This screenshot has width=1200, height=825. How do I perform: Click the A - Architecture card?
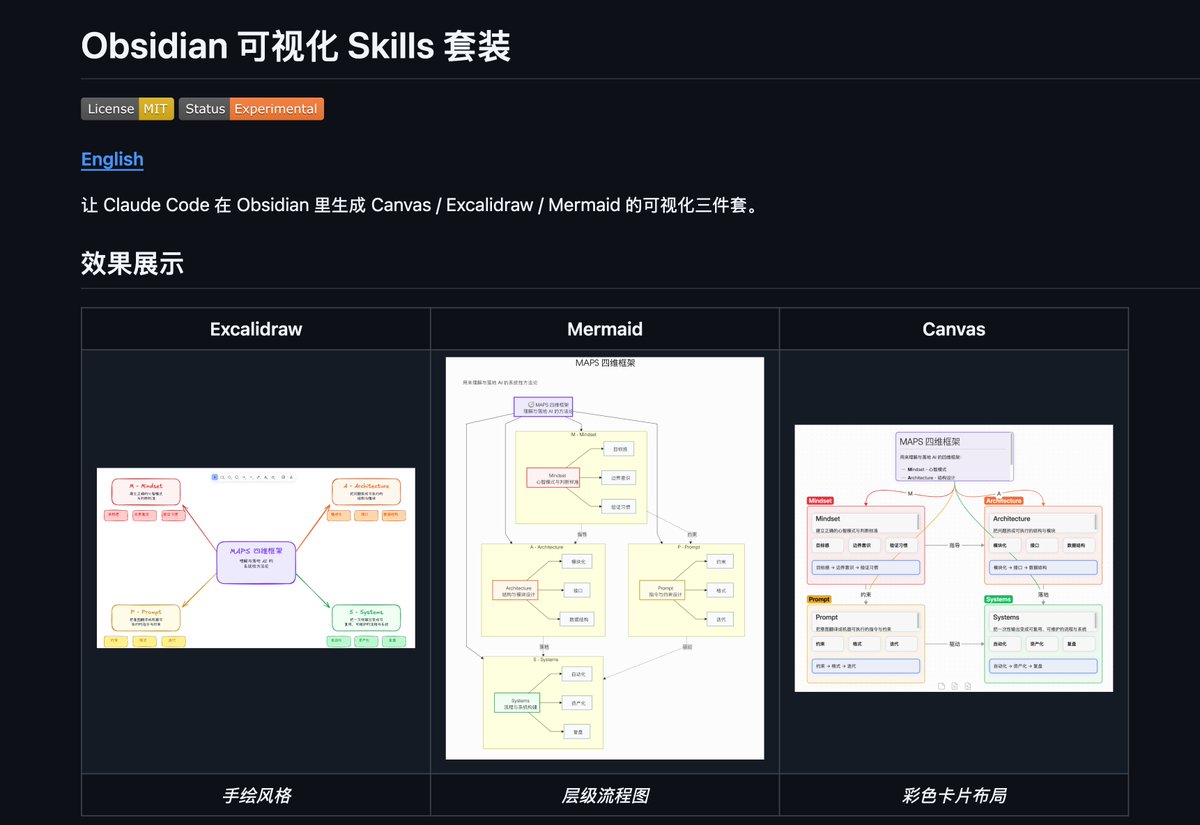366,490
